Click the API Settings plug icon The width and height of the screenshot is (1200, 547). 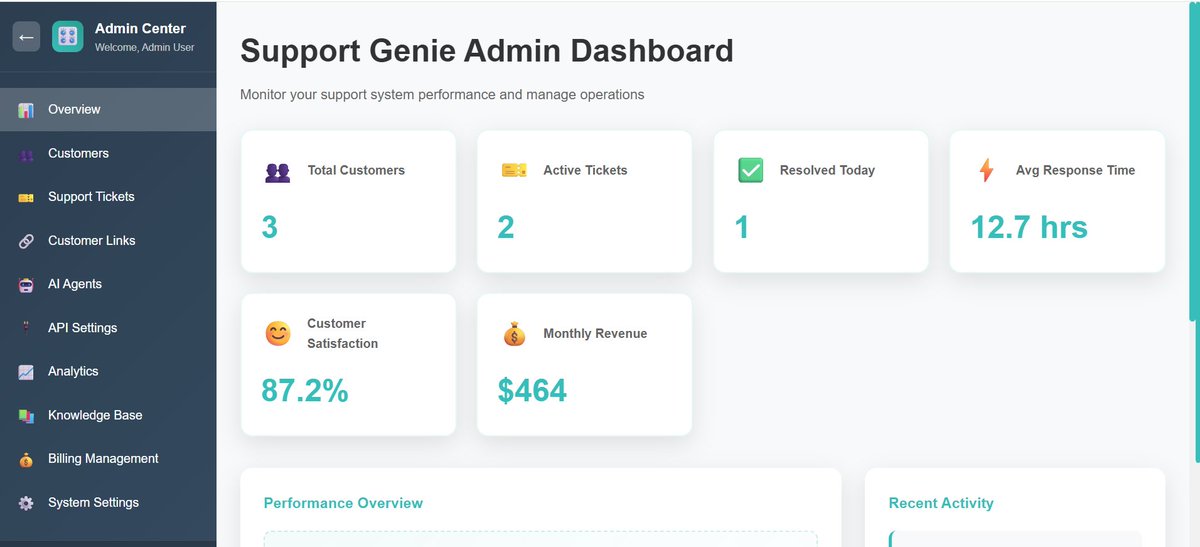(26, 328)
